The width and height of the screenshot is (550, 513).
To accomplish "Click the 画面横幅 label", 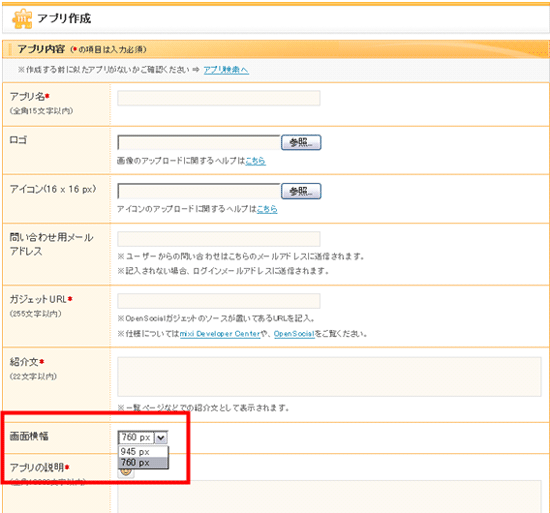I will (x=29, y=436).
